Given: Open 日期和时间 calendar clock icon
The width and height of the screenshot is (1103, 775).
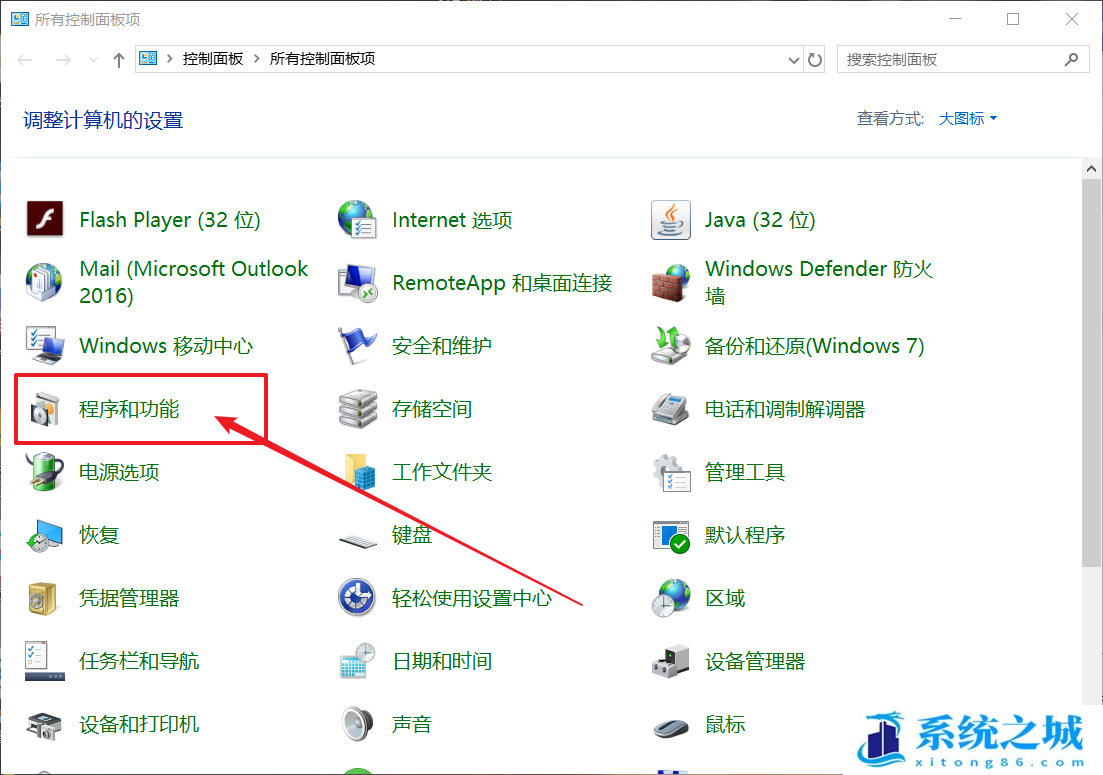Looking at the screenshot, I should 357,660.
